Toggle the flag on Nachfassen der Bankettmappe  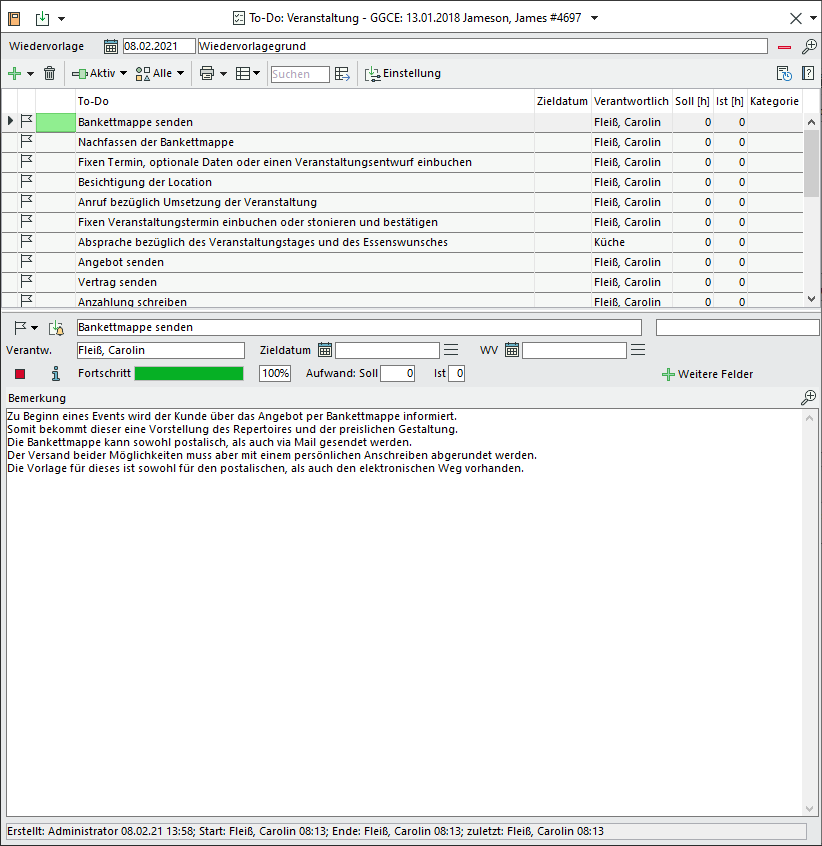pyautogui.click(x=26, y=142)
